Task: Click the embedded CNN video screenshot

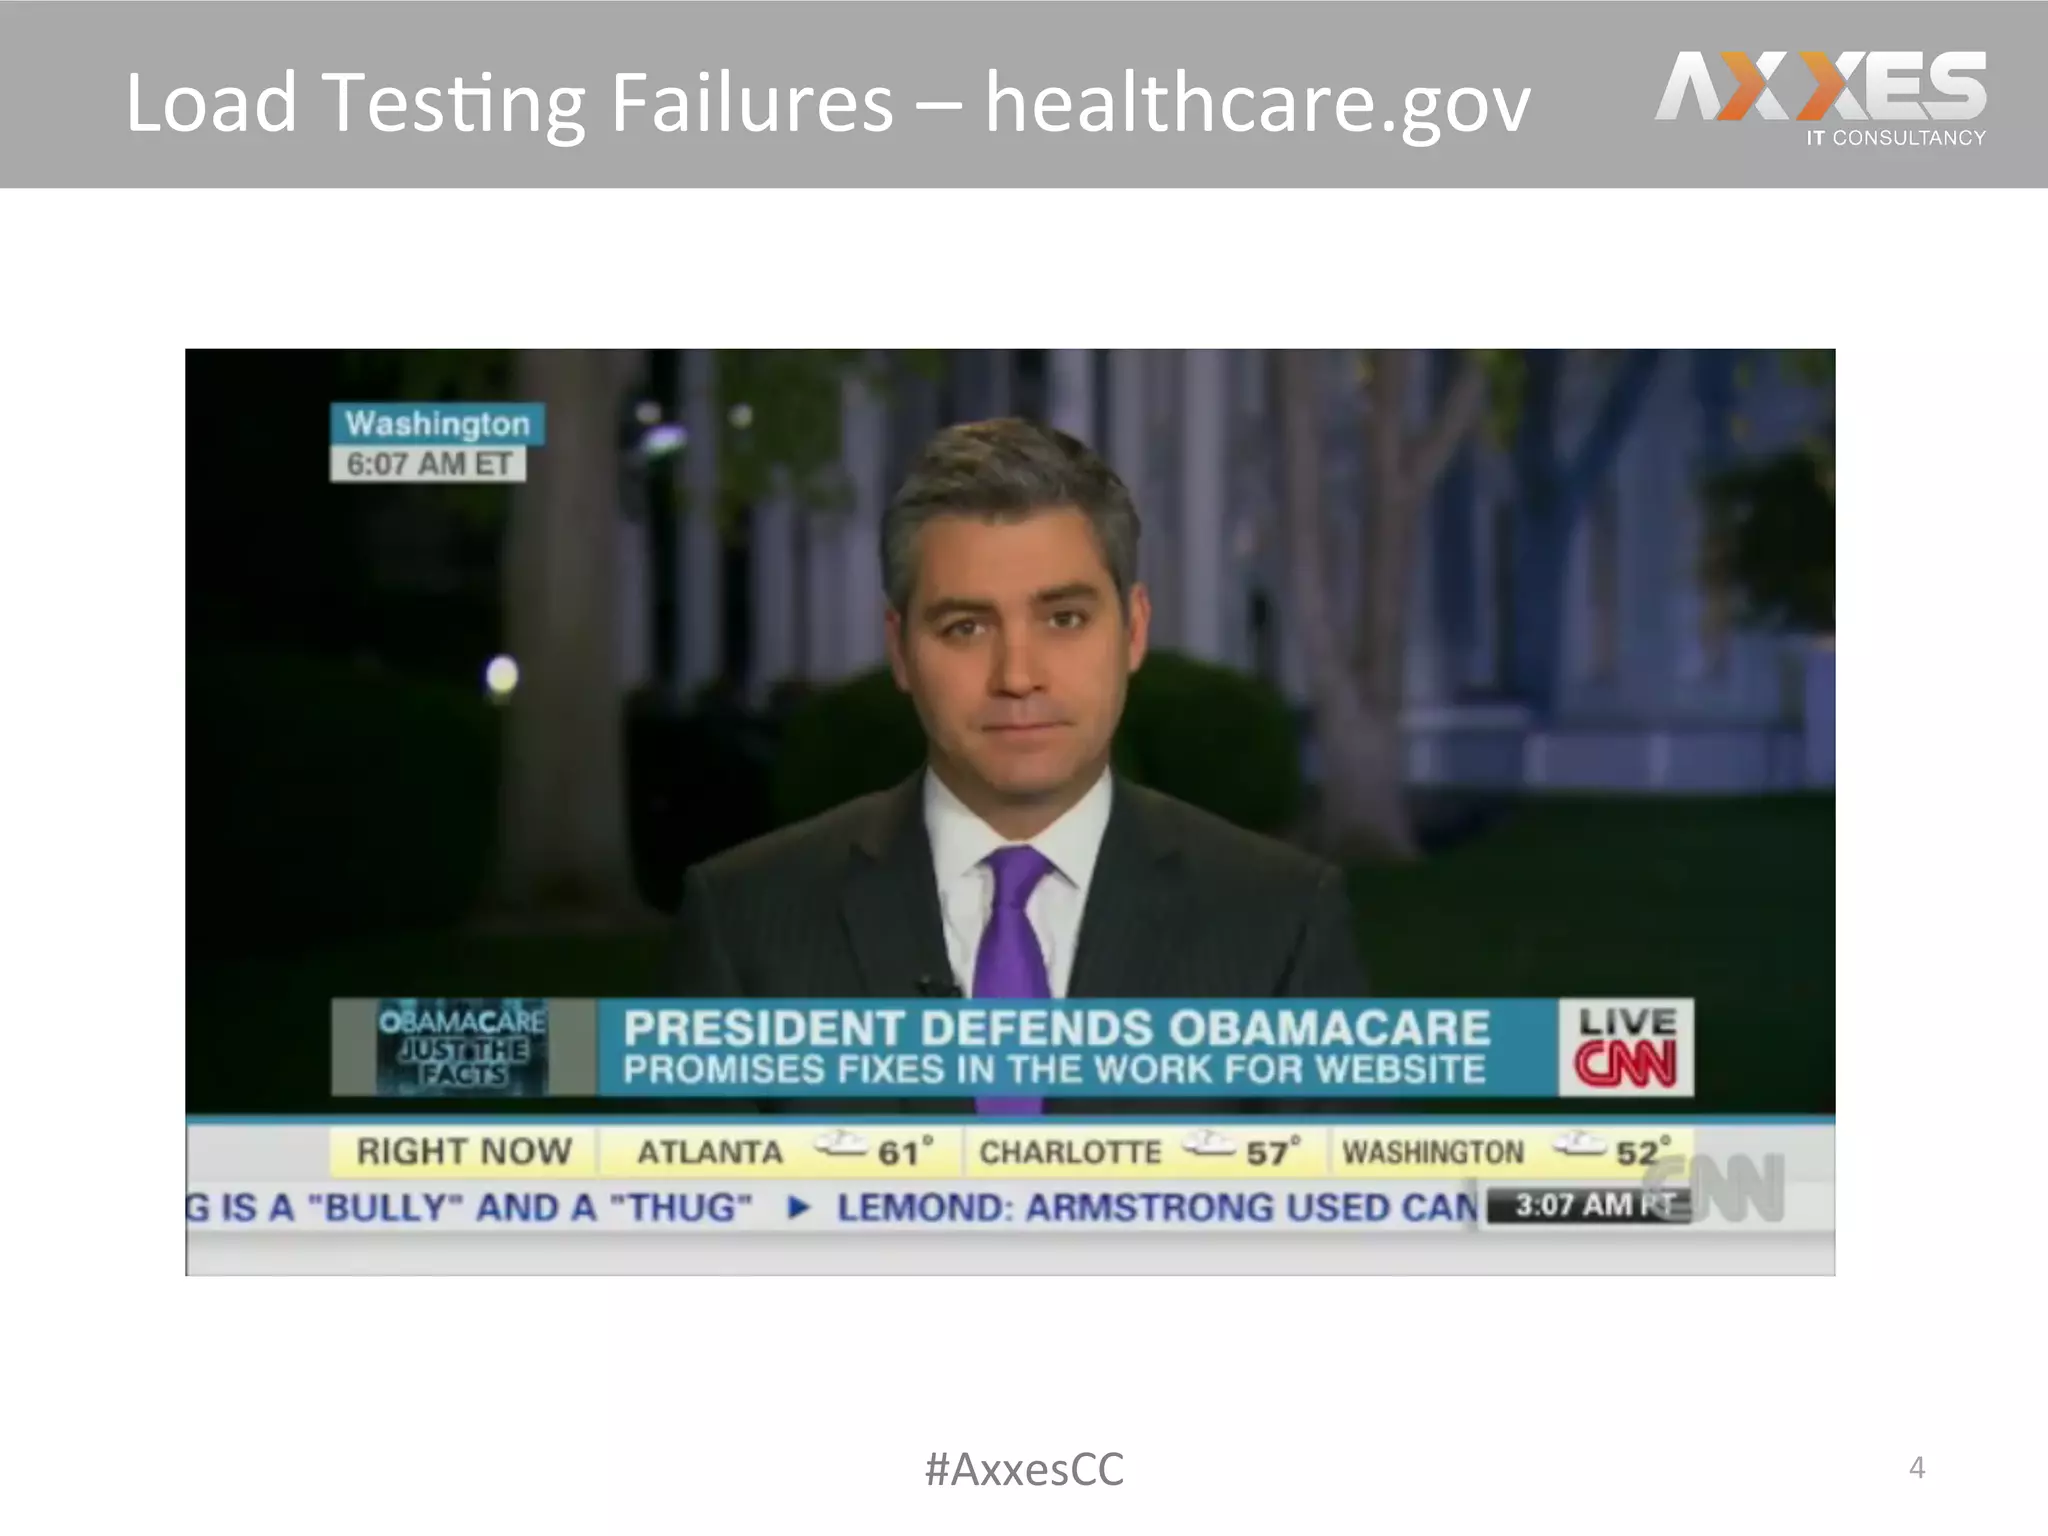Action: point(1010,812)
